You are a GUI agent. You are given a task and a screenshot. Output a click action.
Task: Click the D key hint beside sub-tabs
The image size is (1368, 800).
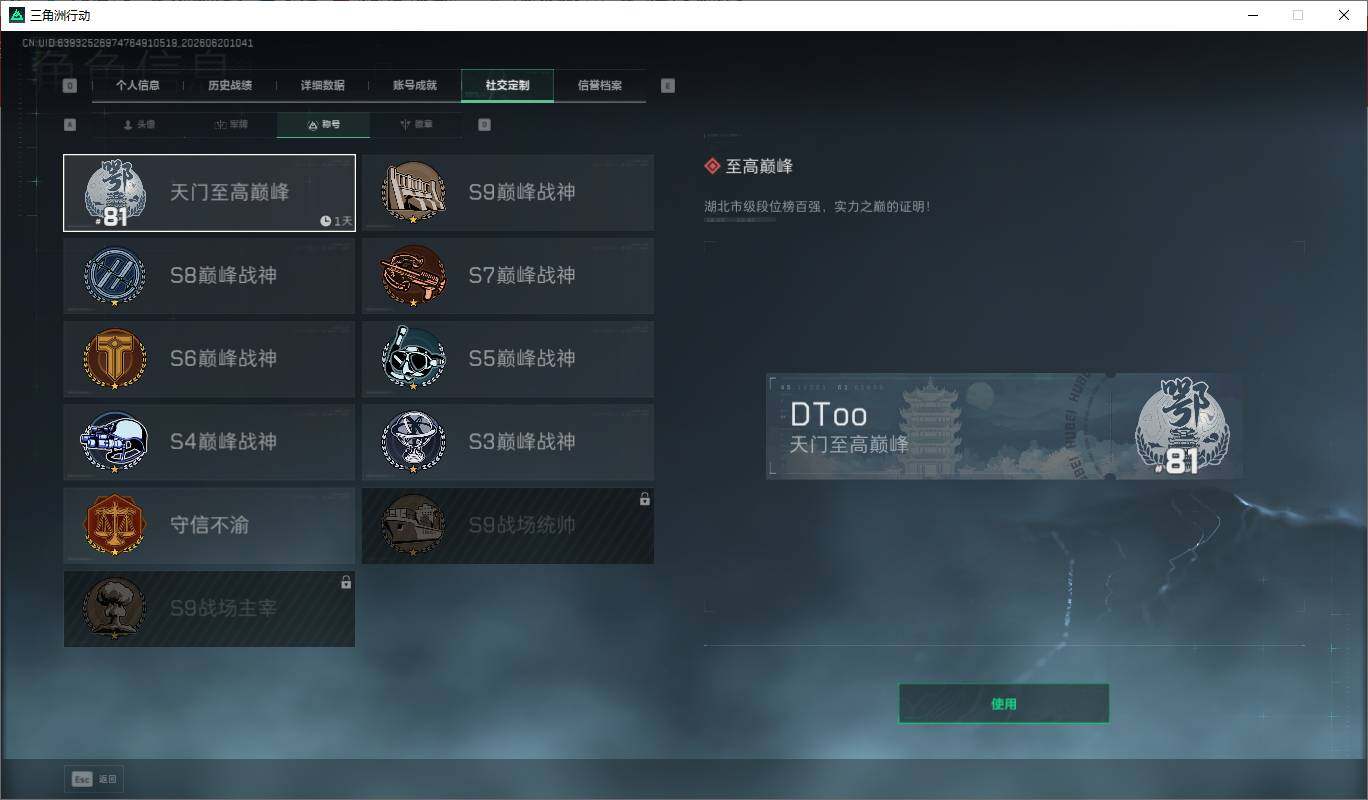tap(484, 125)
